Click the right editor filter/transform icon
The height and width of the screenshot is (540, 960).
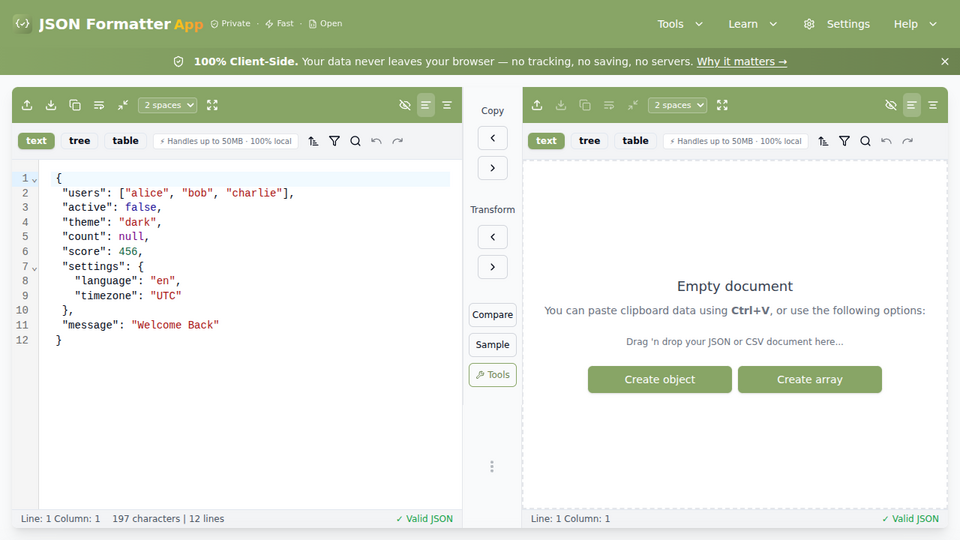click(844, 141)
